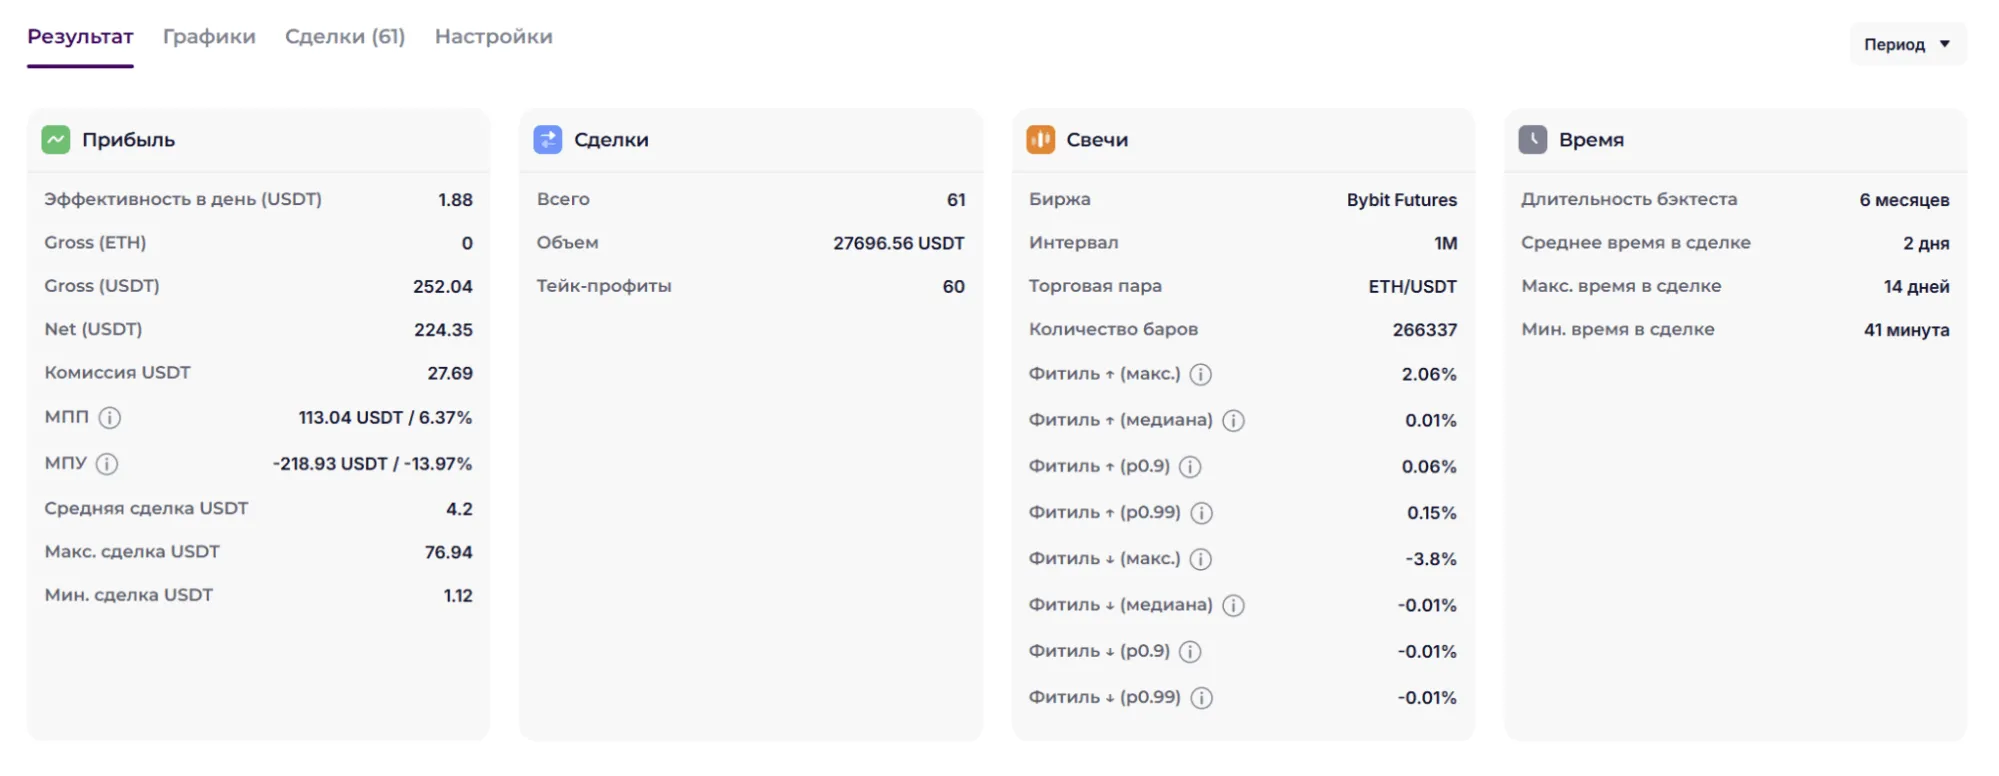
Task: Switch to the Графики tab
Action: click(x=209, y=37)
